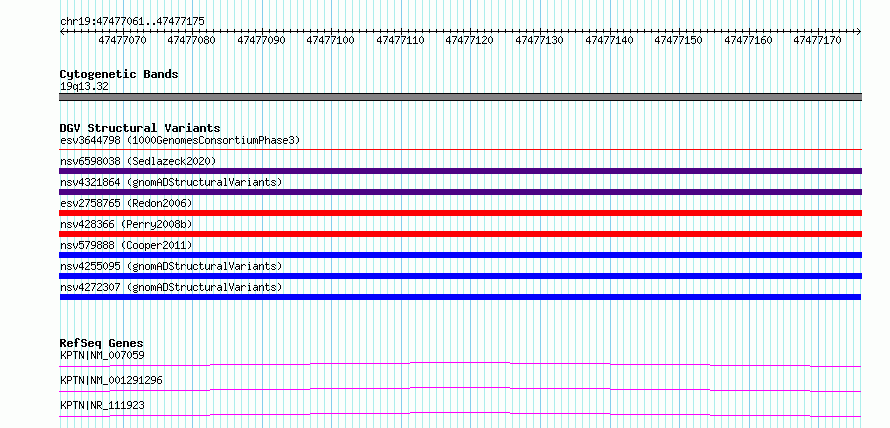This screenshot has height=428, width=890.
Task: Select the KPTN|NM_001291296 transcript label
Action: (111, 380)
